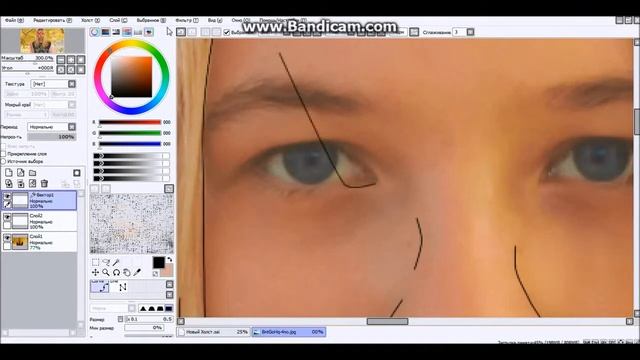Open the Вид menu
This screenshot has width=640, height=360.
click(215, 20)
